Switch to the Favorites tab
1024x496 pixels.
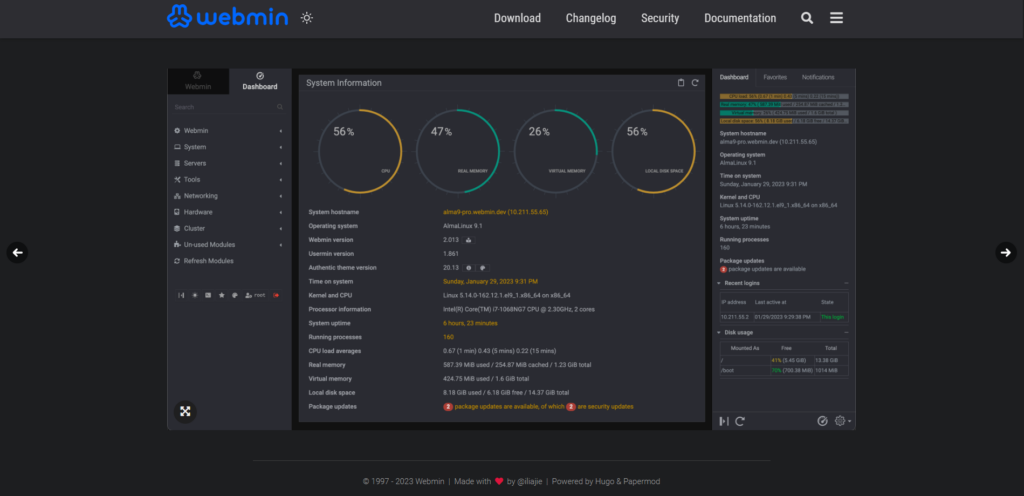775,77
